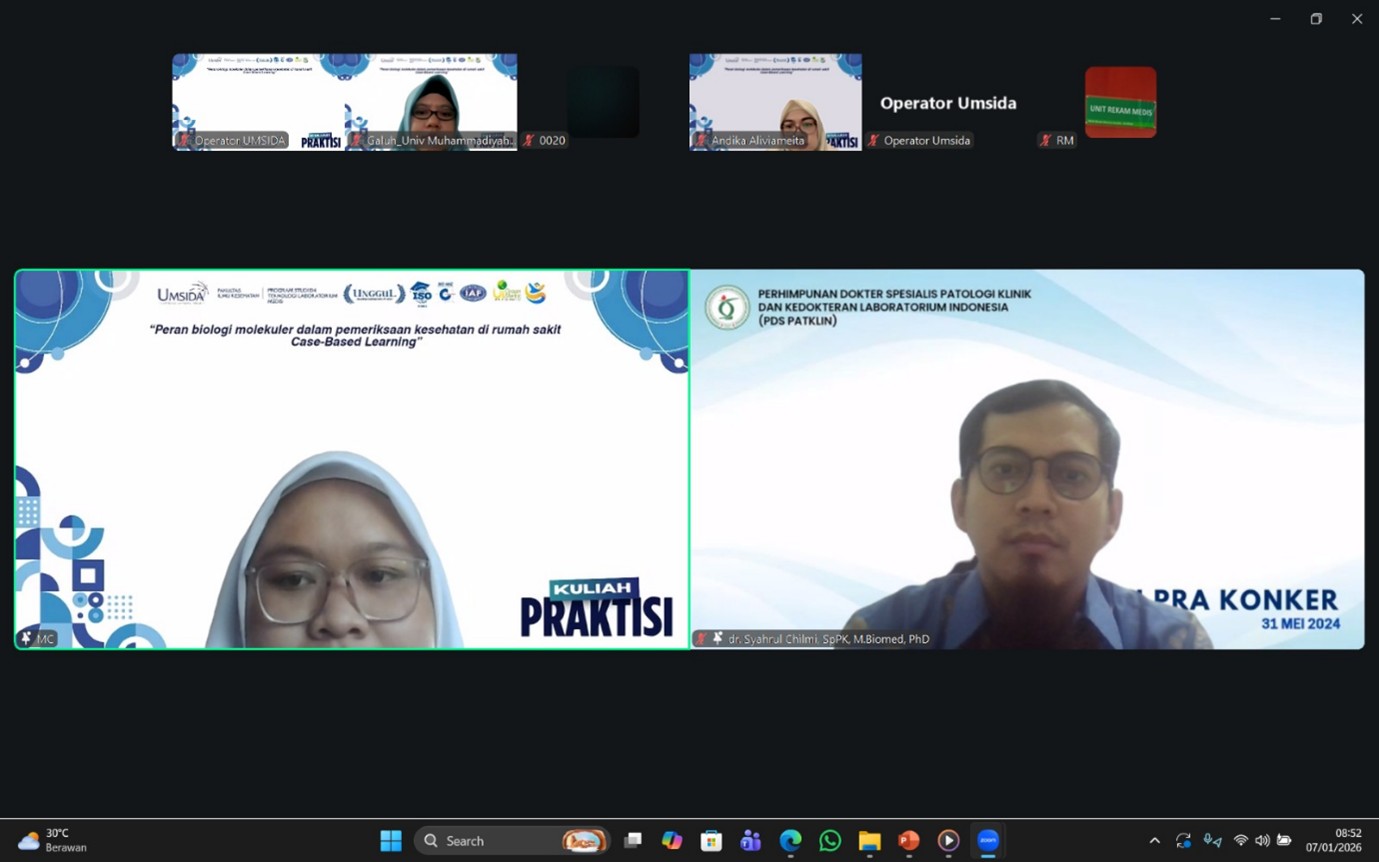This screenshot has height=862, width=1379.
Task: Open File Explorer from the taskbar
Action: pyautogui.click(x=869, y=841)
